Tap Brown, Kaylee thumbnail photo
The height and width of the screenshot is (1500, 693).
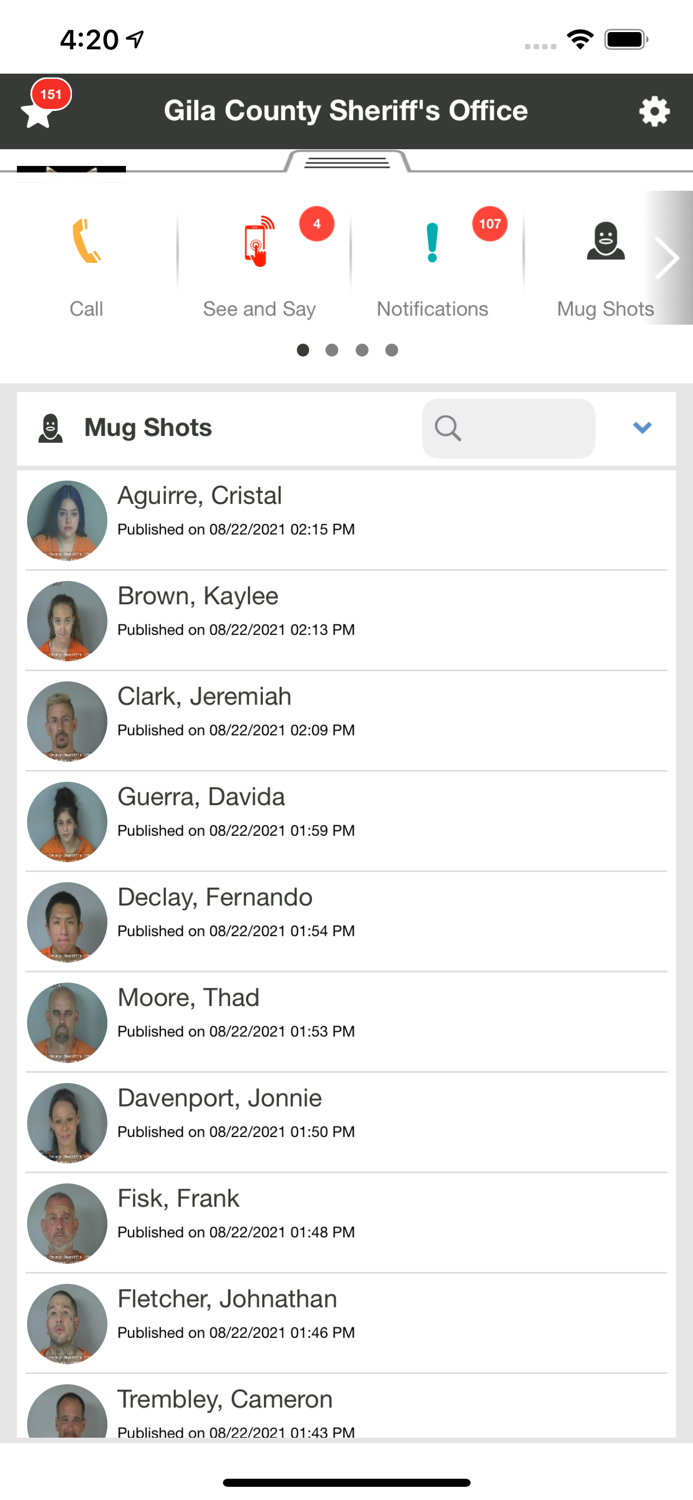coord(67,621)
